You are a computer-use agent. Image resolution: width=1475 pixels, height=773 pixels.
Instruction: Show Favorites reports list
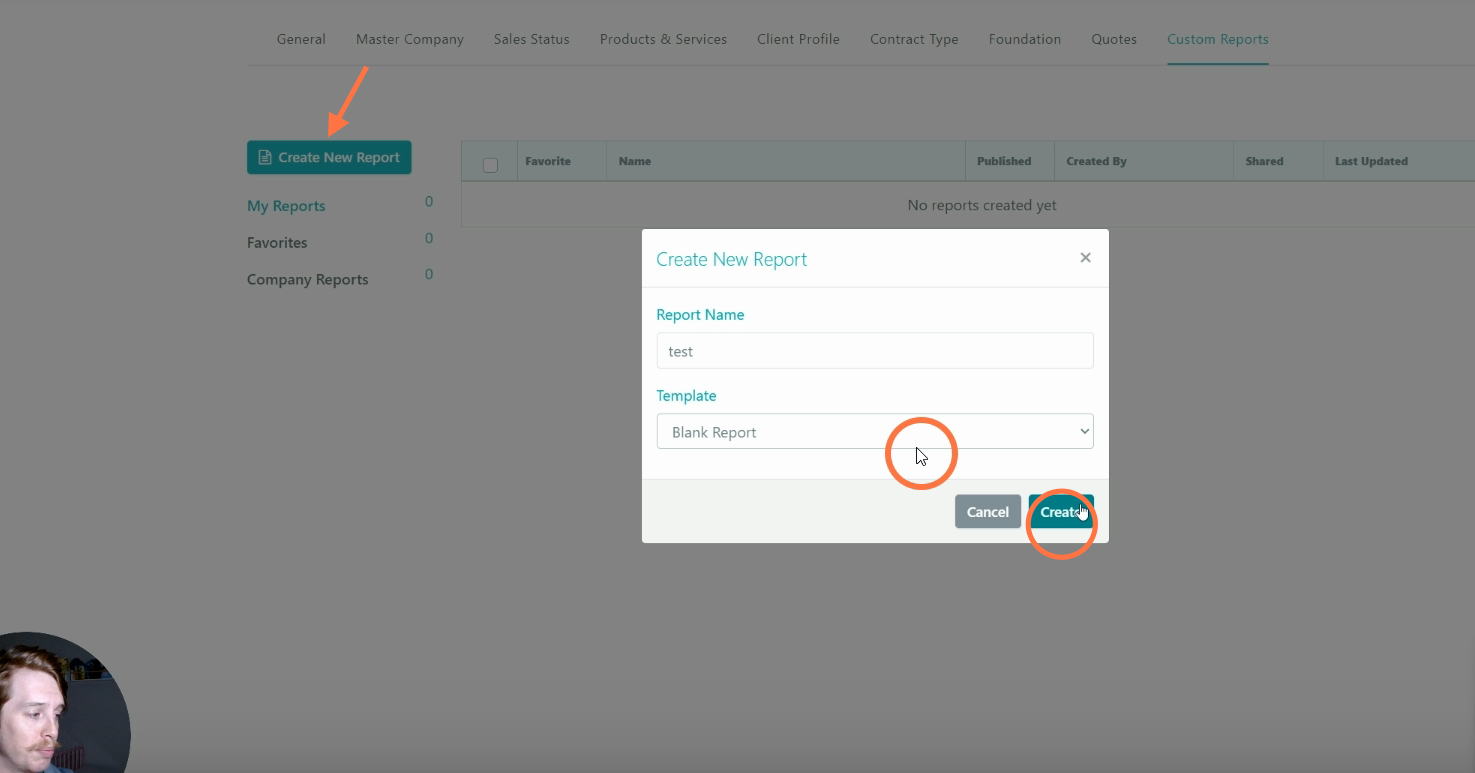[277, 243]
